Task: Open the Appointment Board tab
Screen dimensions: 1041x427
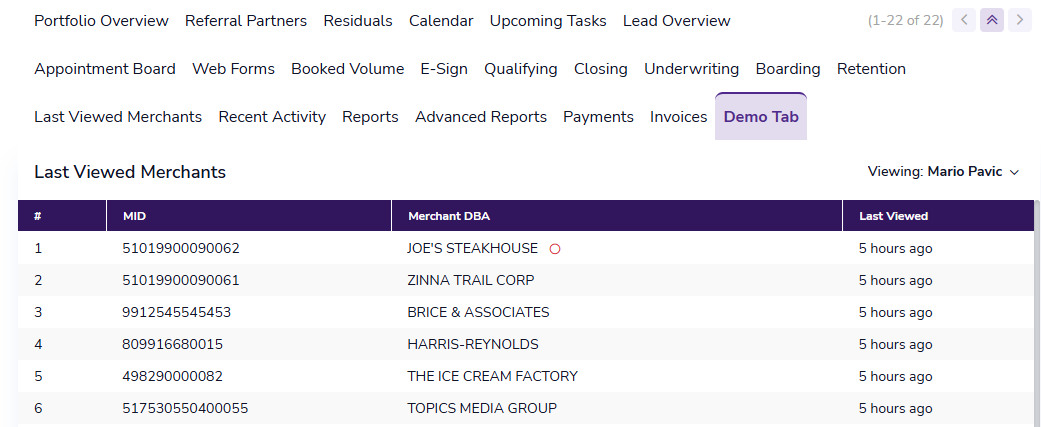Action: pos(105,69)
